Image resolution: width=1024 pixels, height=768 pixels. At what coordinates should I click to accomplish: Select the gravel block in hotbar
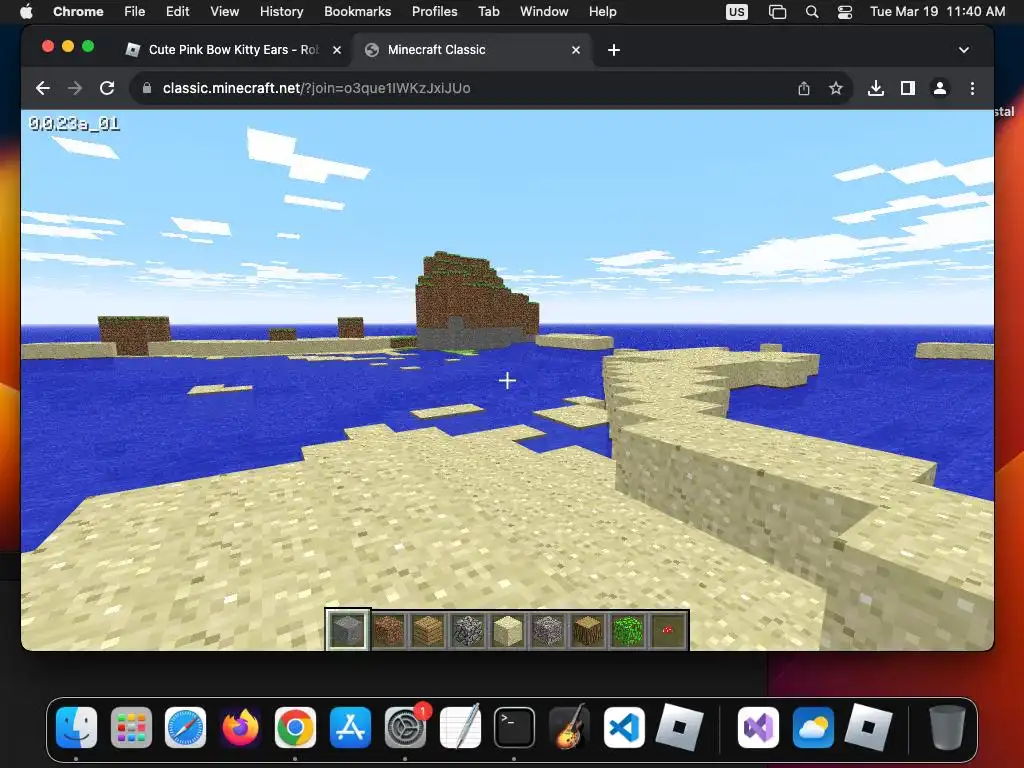click(x=548, y=630)
